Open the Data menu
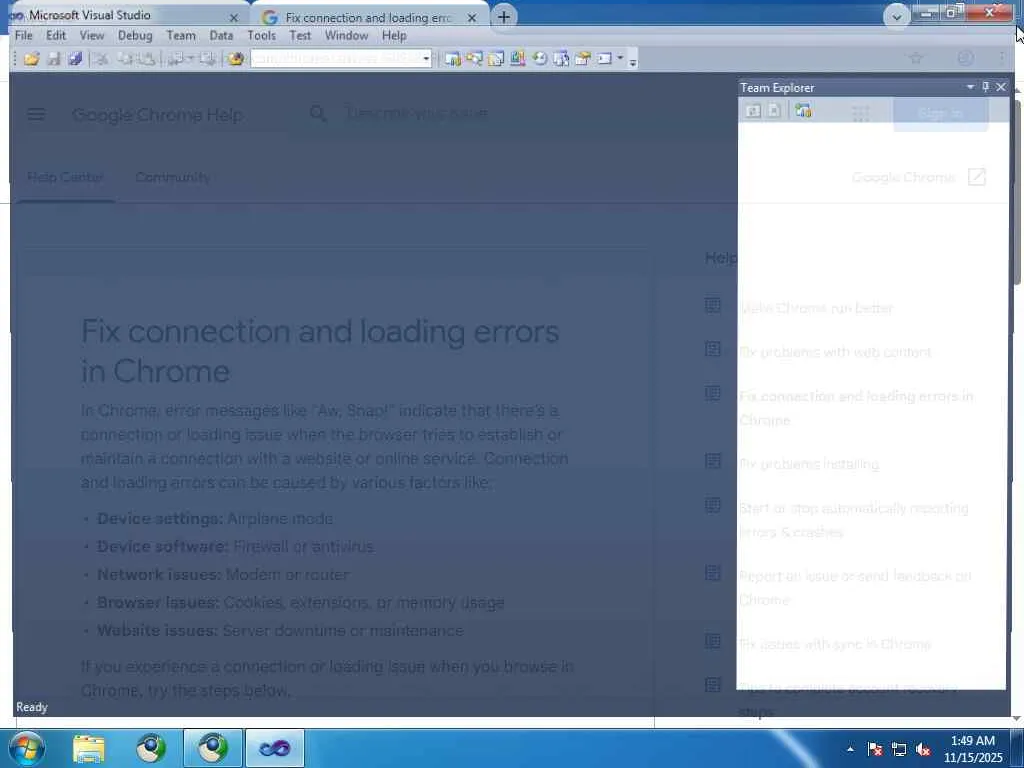The width and height of the screenshot is (1024, 768). pos(221,35)
